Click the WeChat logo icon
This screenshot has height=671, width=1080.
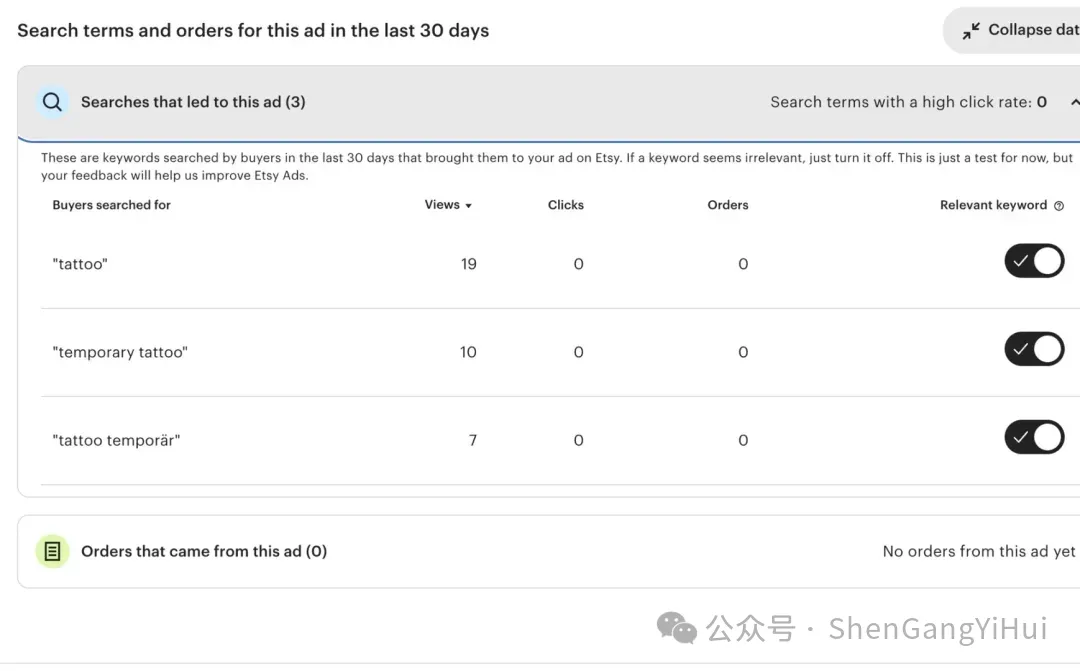(x=677, y=628)
